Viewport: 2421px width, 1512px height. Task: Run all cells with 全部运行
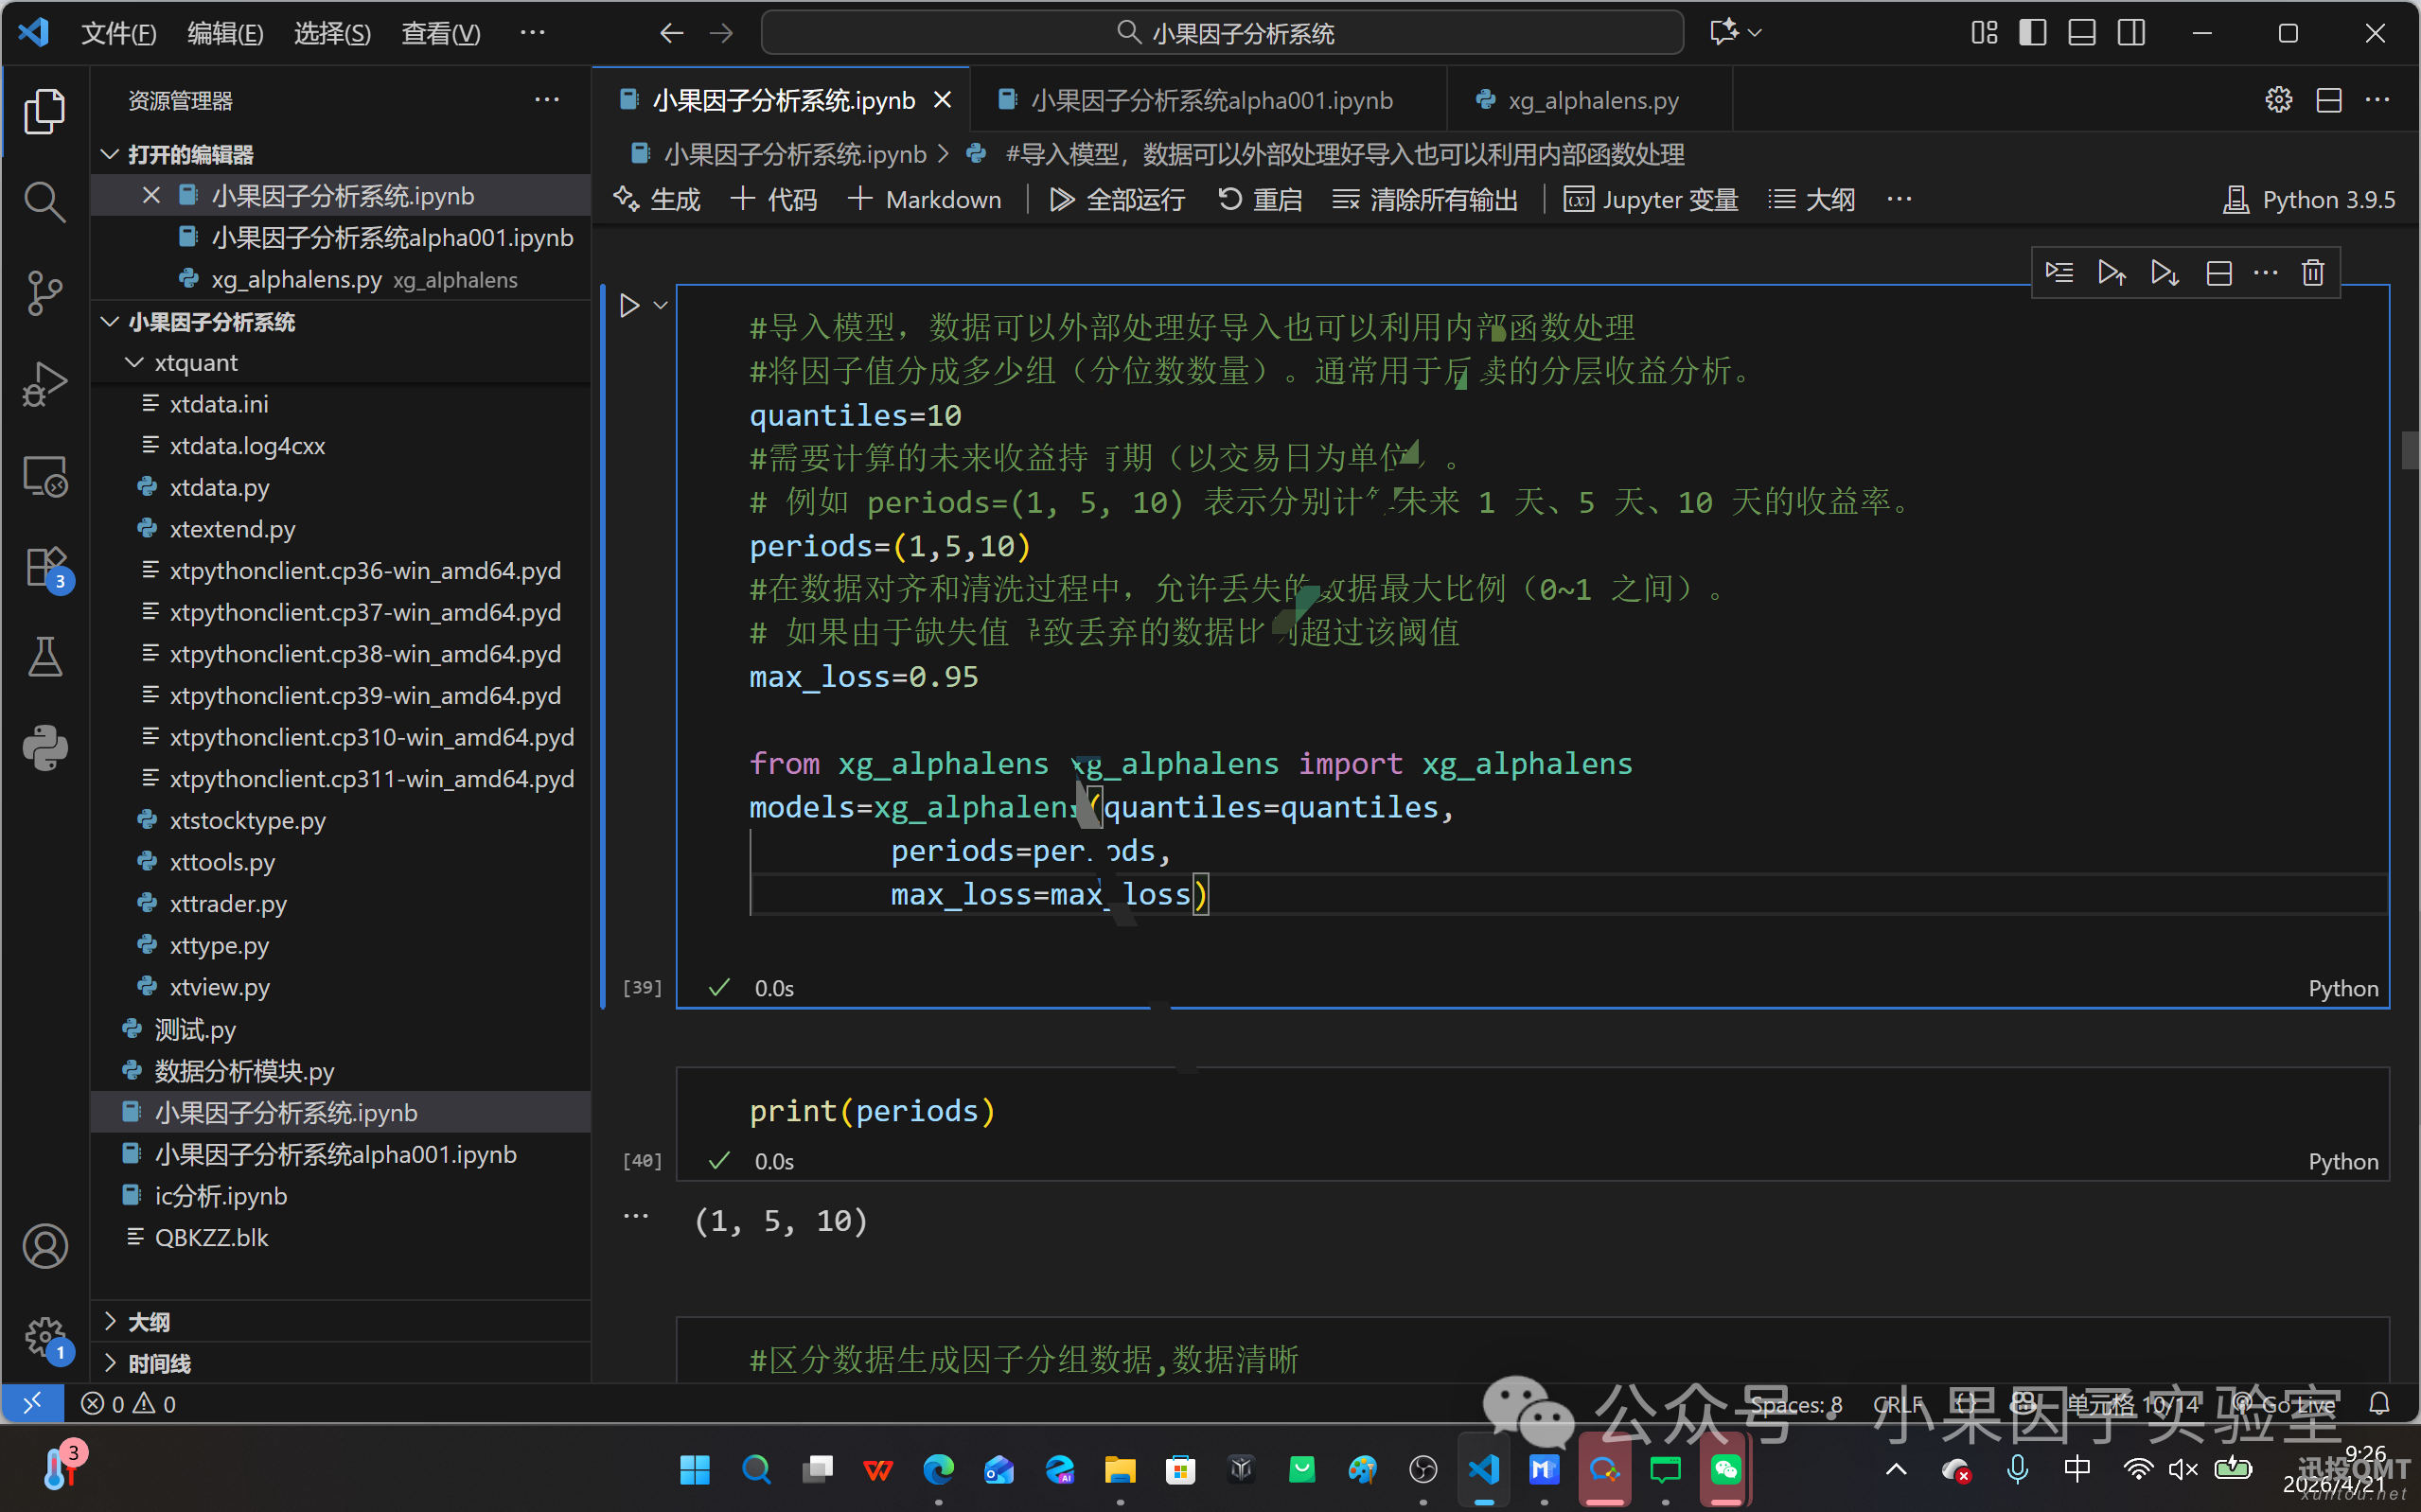click(1115, 199)
